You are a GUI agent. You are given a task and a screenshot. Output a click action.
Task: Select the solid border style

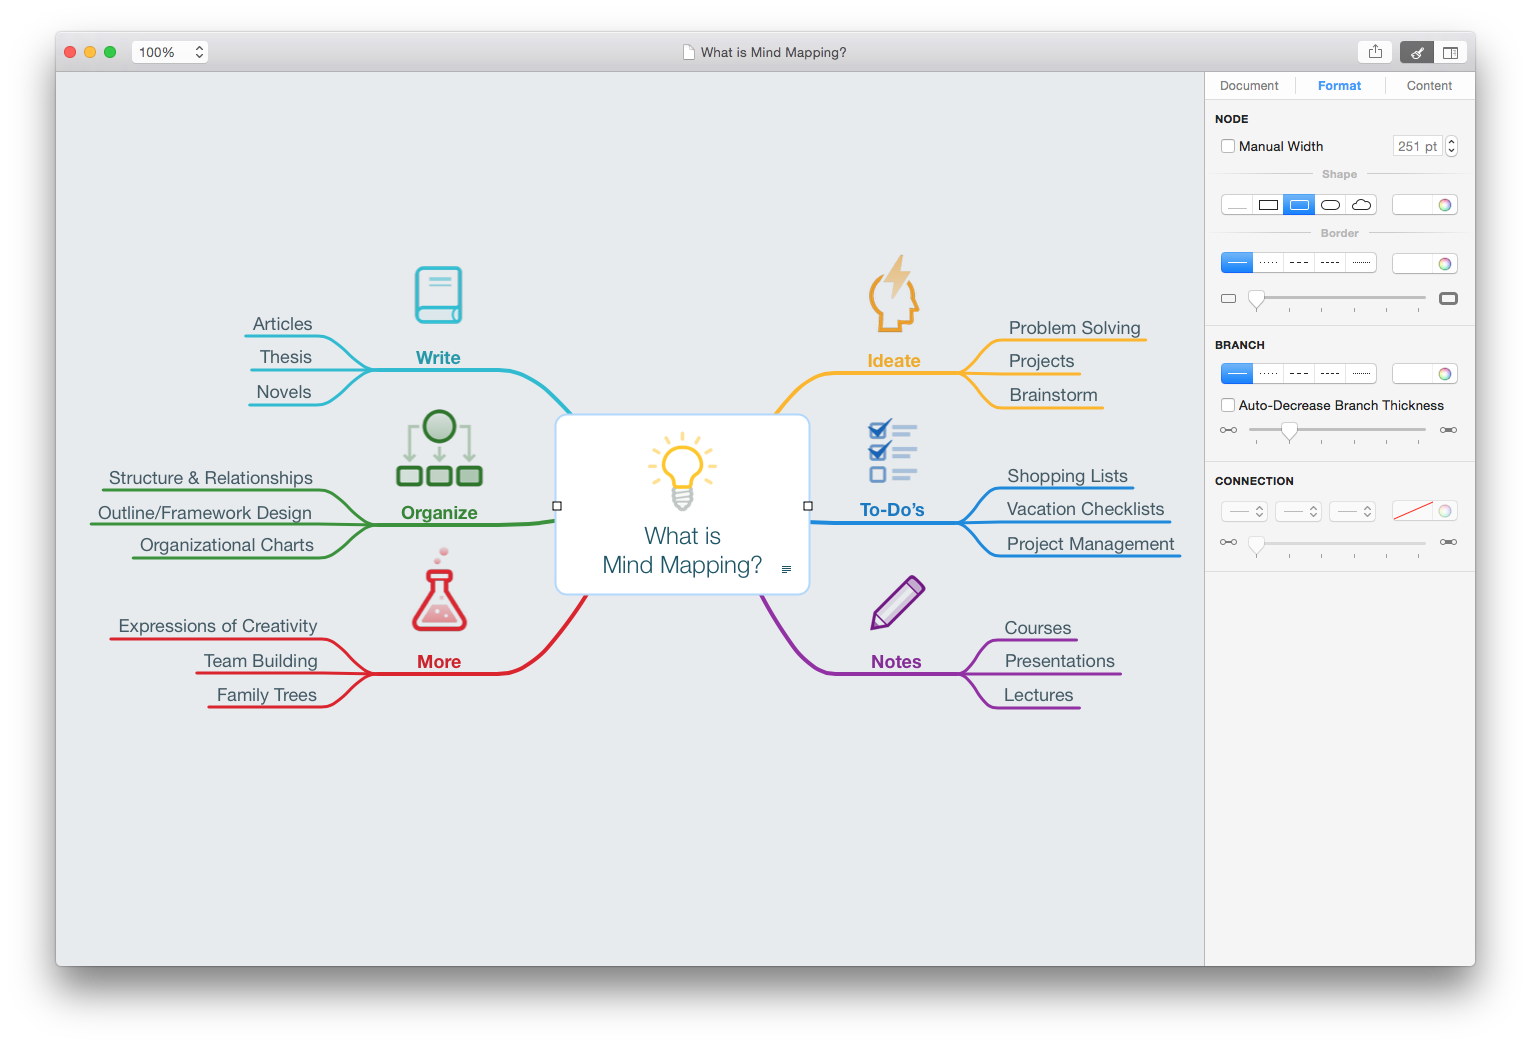[x=1236, y=262]
